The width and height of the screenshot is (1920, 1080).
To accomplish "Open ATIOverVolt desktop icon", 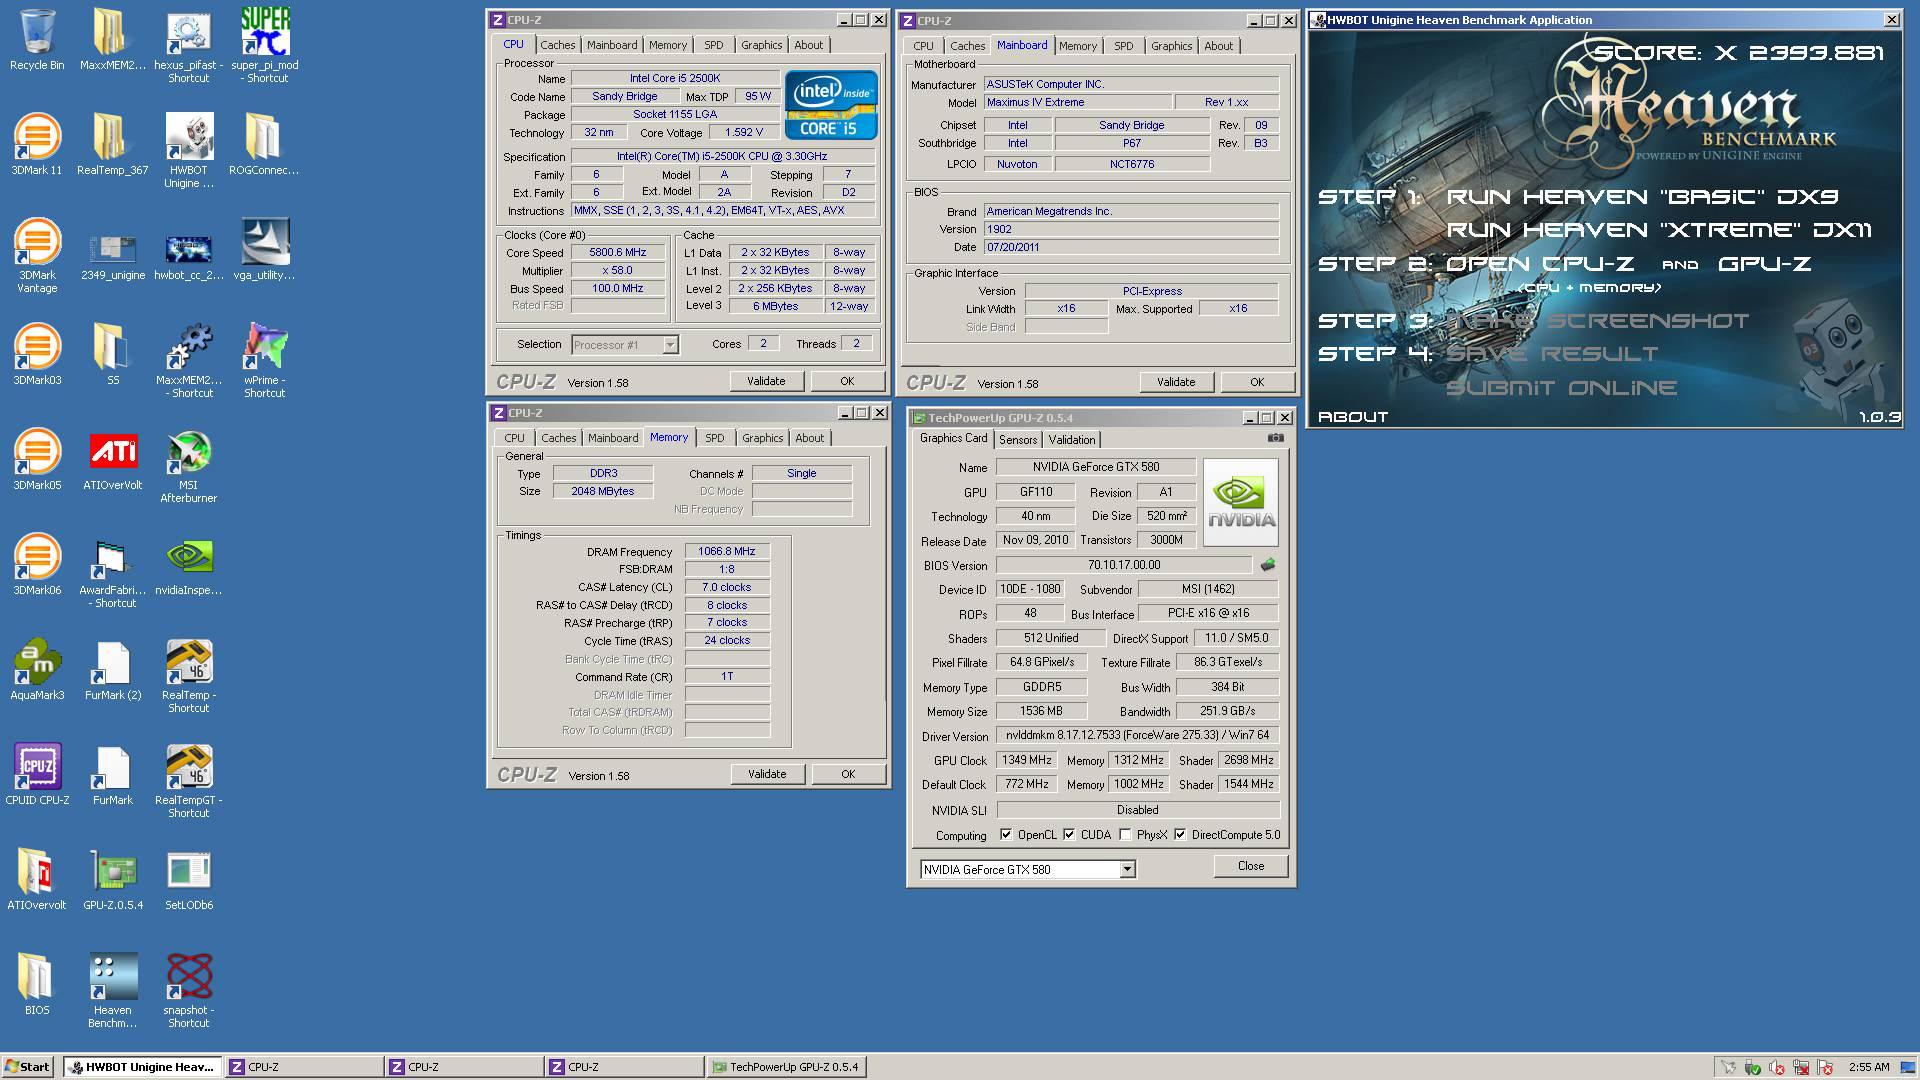I will tap(113, 452).
